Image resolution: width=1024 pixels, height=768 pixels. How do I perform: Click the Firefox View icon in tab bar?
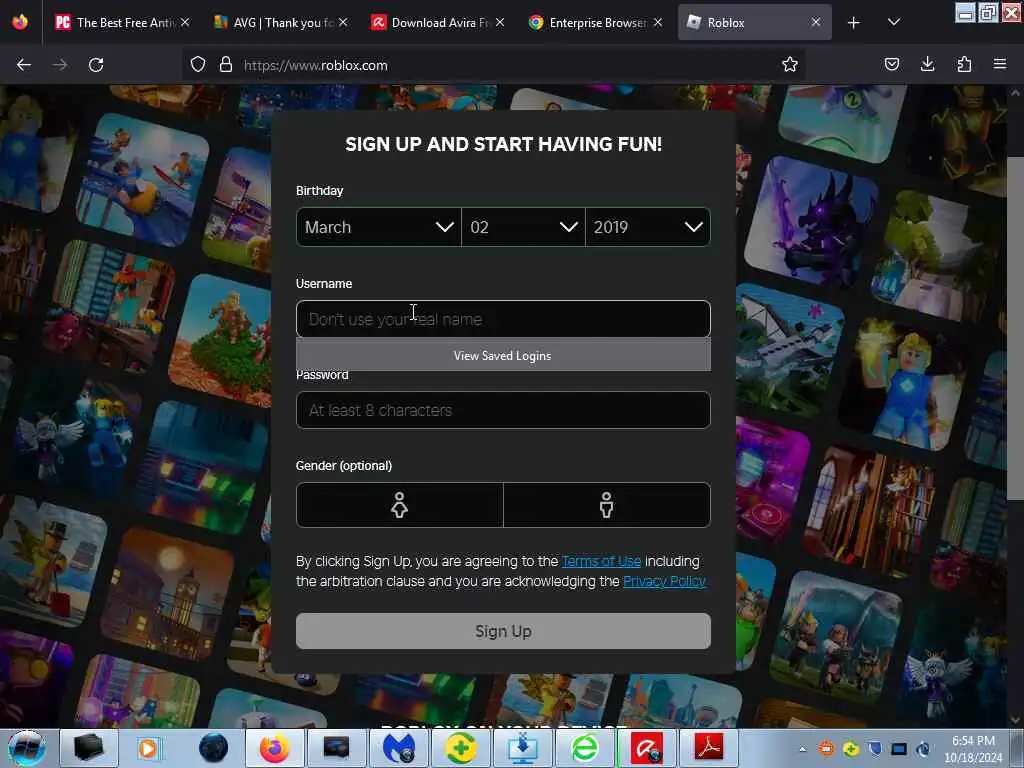(x=20, y=23)
